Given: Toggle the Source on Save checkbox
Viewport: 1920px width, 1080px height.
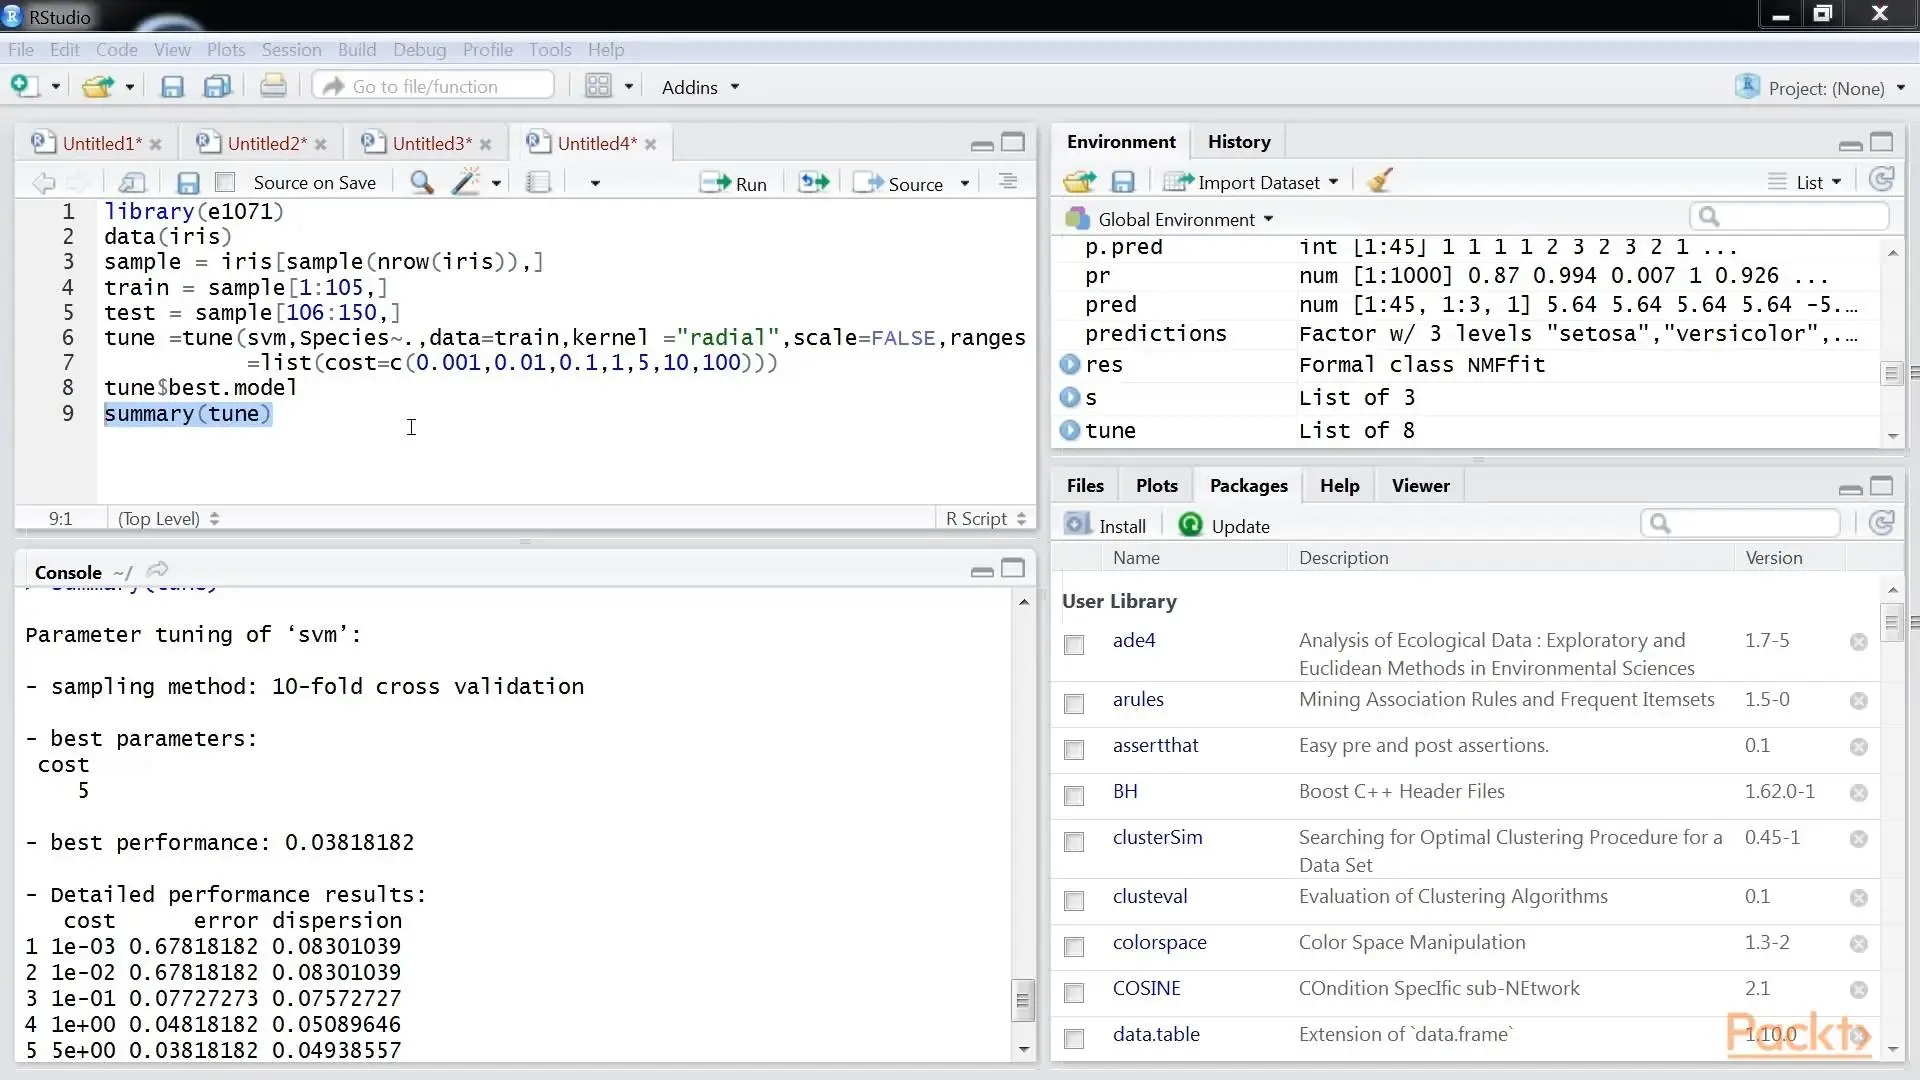Looking at the screenshot, I should [226, 182].
